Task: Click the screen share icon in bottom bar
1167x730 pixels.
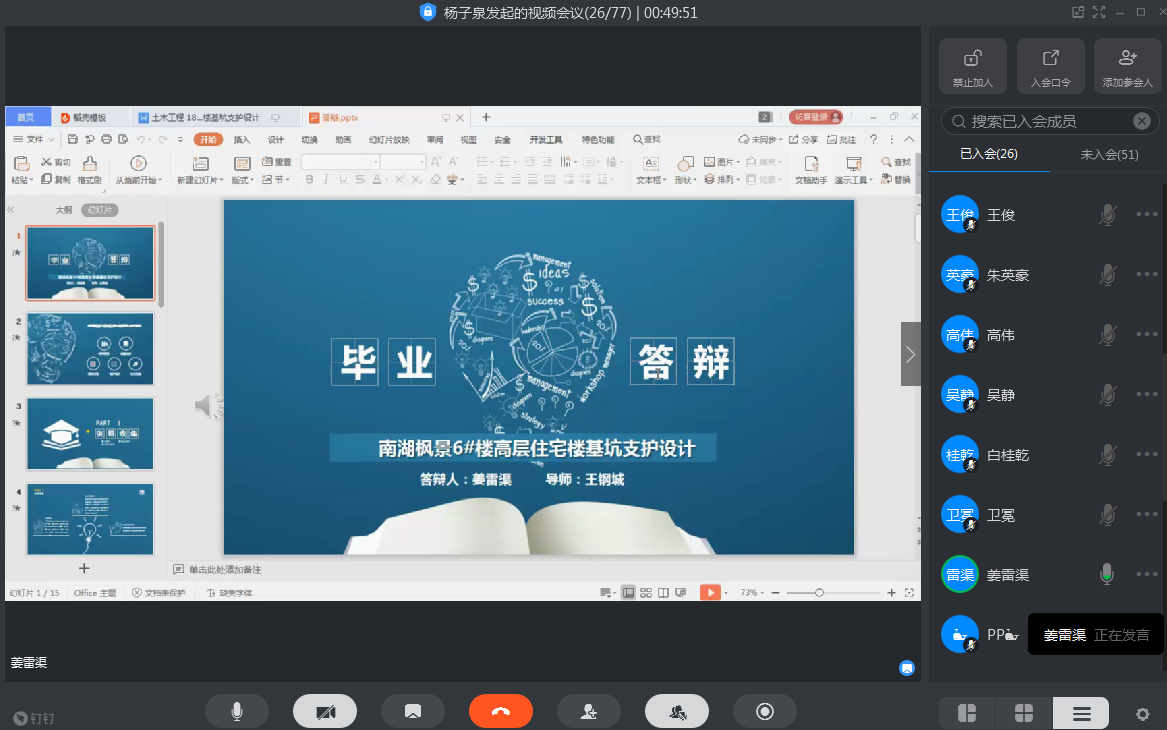Action: pyautogui.click(x=412, y=711)
